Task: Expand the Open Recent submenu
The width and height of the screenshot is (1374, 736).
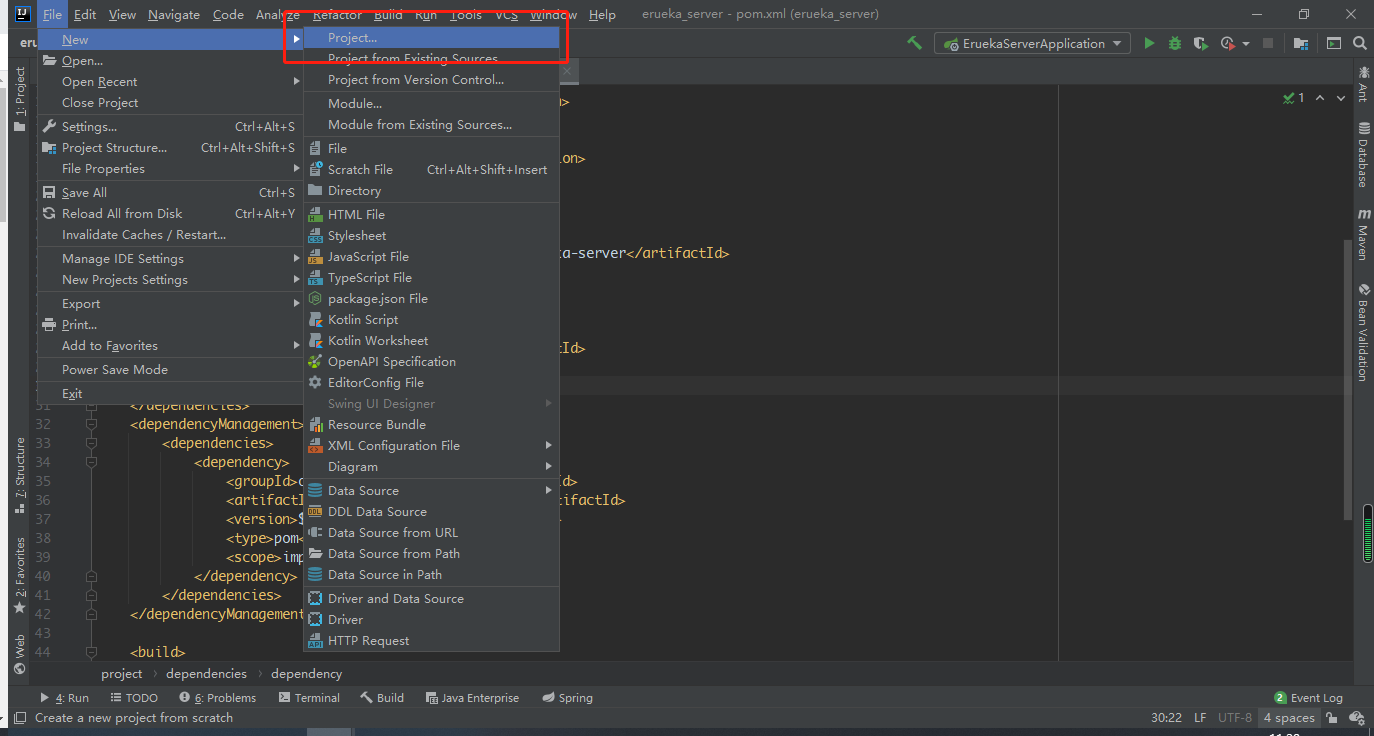Action: pyautogui.click(x=170, y=82)
